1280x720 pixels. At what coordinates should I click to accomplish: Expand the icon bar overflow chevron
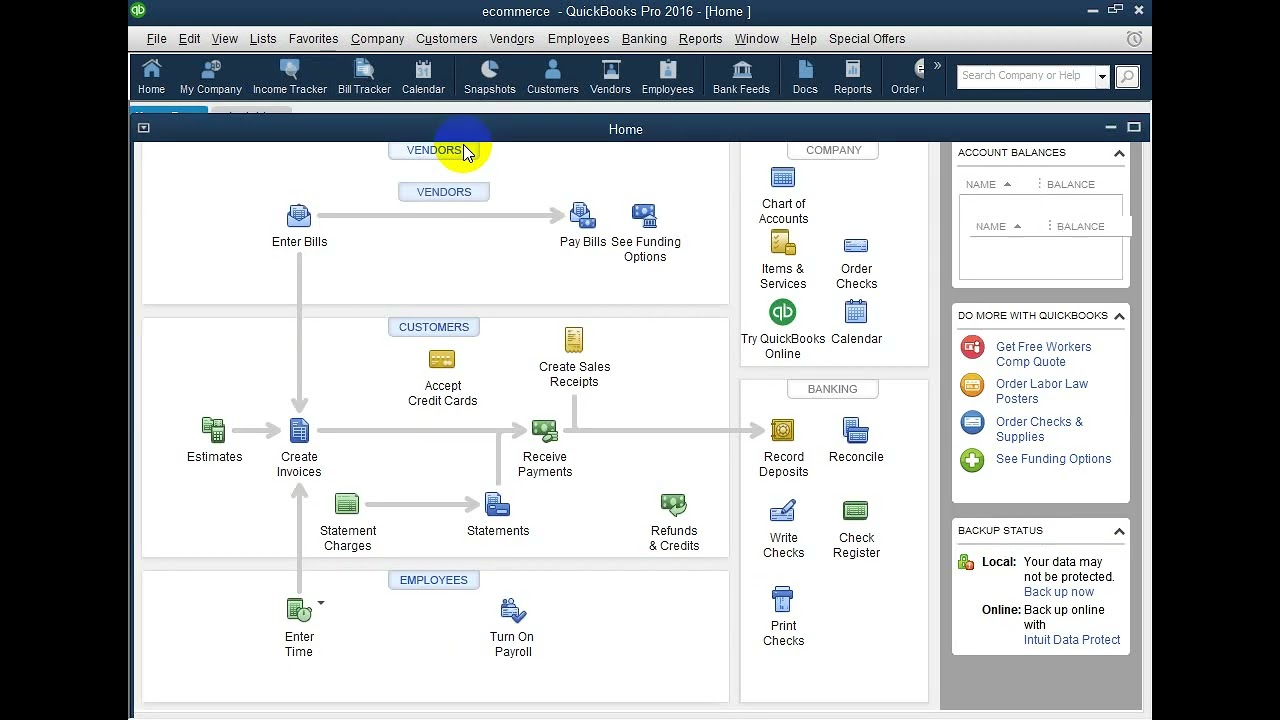coord(937,66)
